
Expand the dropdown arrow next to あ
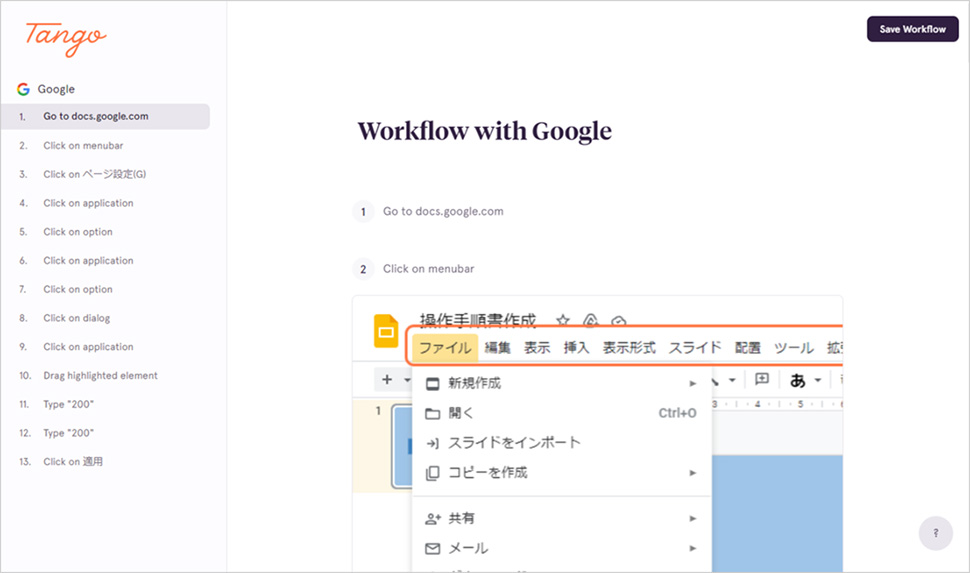coord(817,380)
